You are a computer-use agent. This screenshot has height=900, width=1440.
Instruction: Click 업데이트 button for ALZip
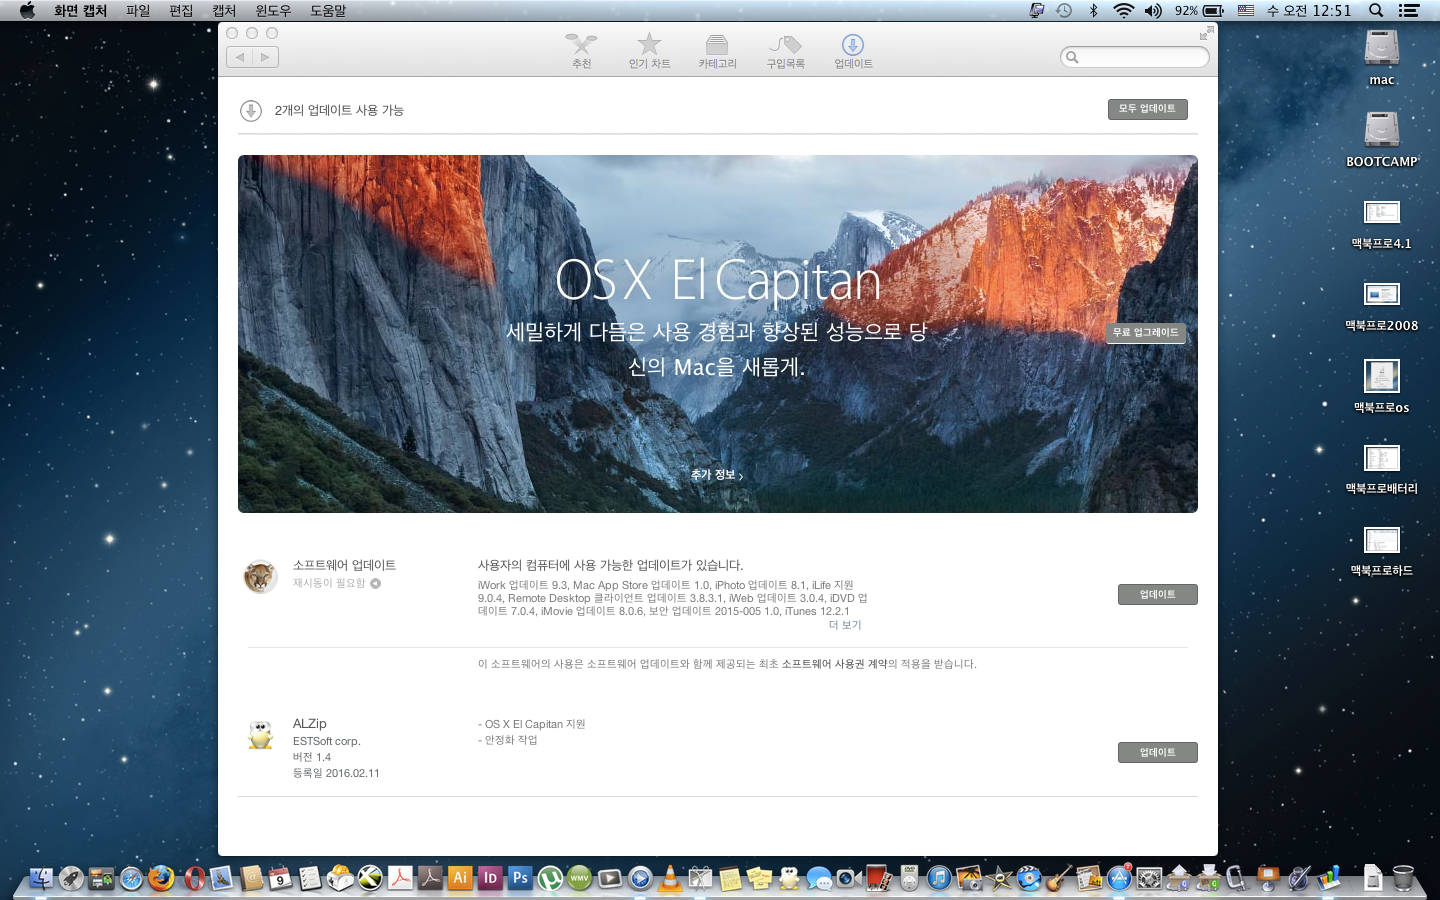point(1157,753)
